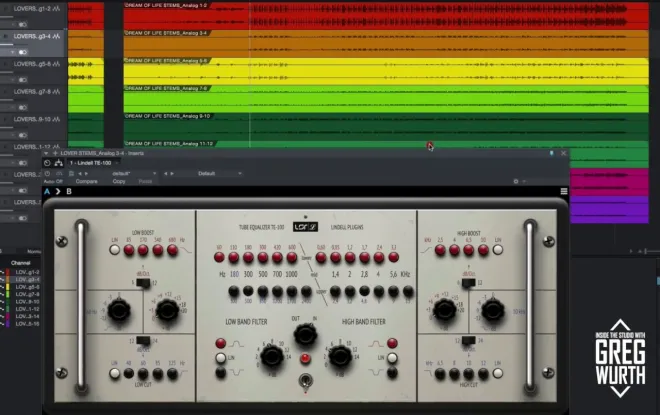Click the A-to-B copy arrow

click(58, 192)
